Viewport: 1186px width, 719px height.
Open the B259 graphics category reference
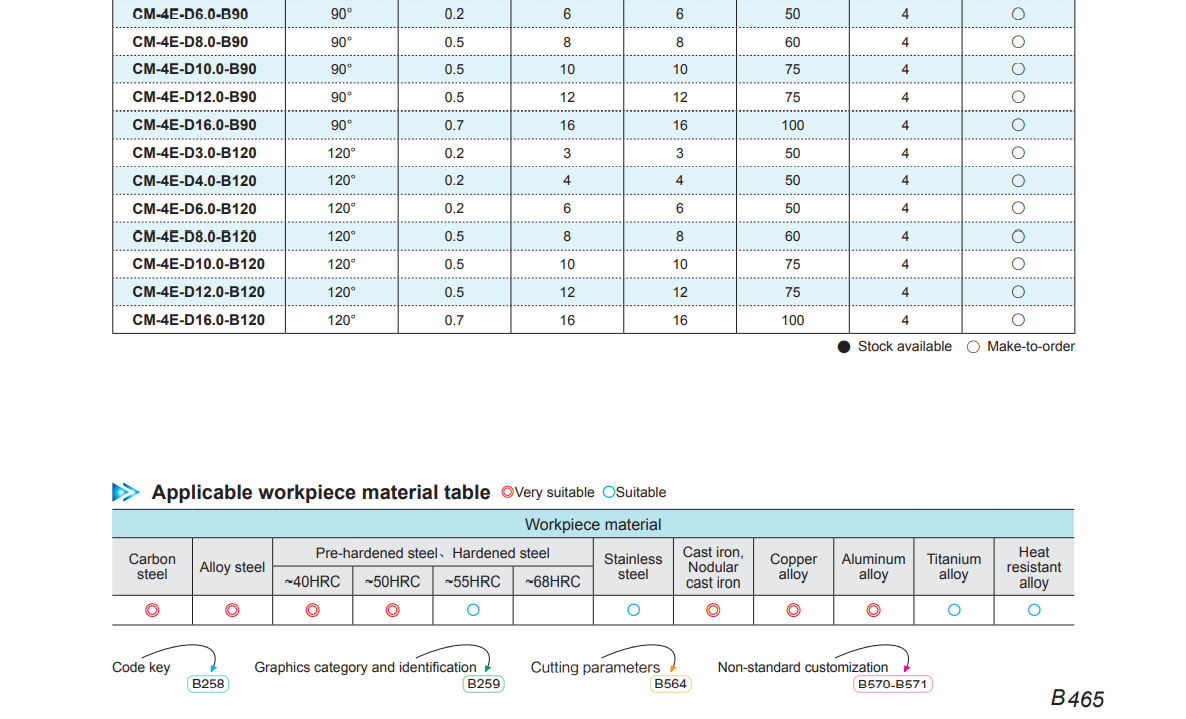[x=484, y=684]
